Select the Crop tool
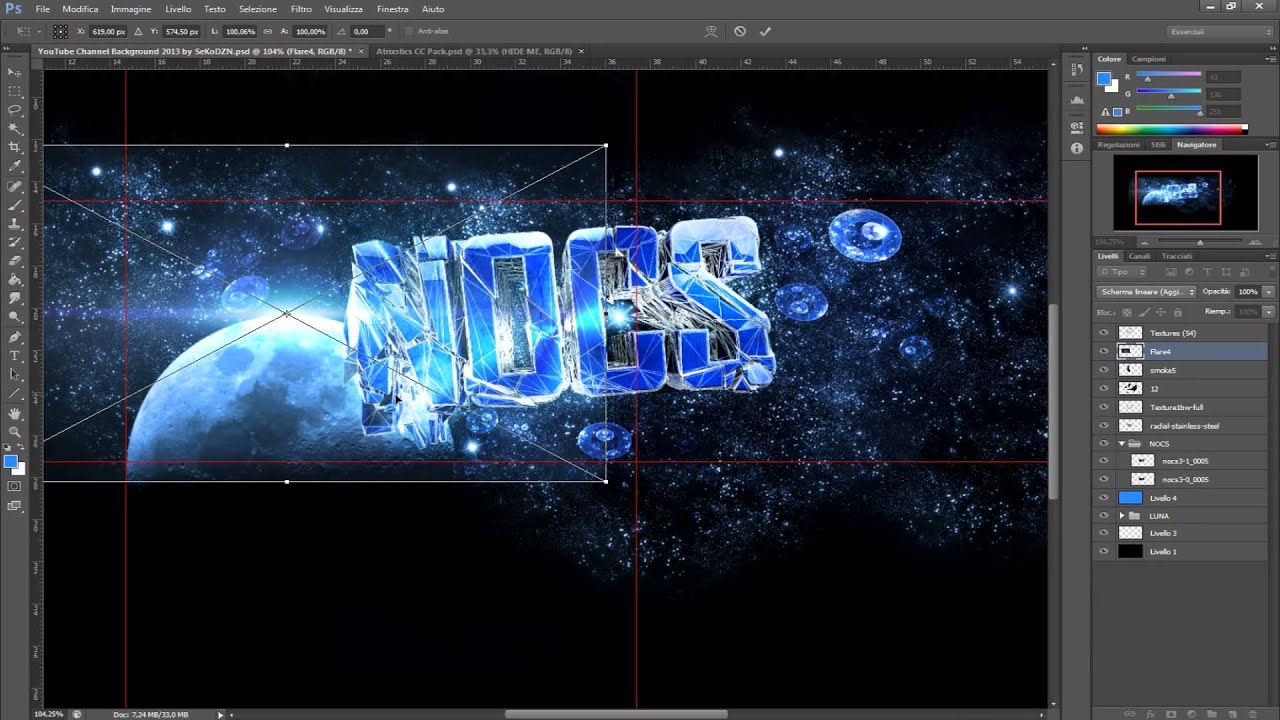This screenshot has height=720, width=1280. [15, 147]
